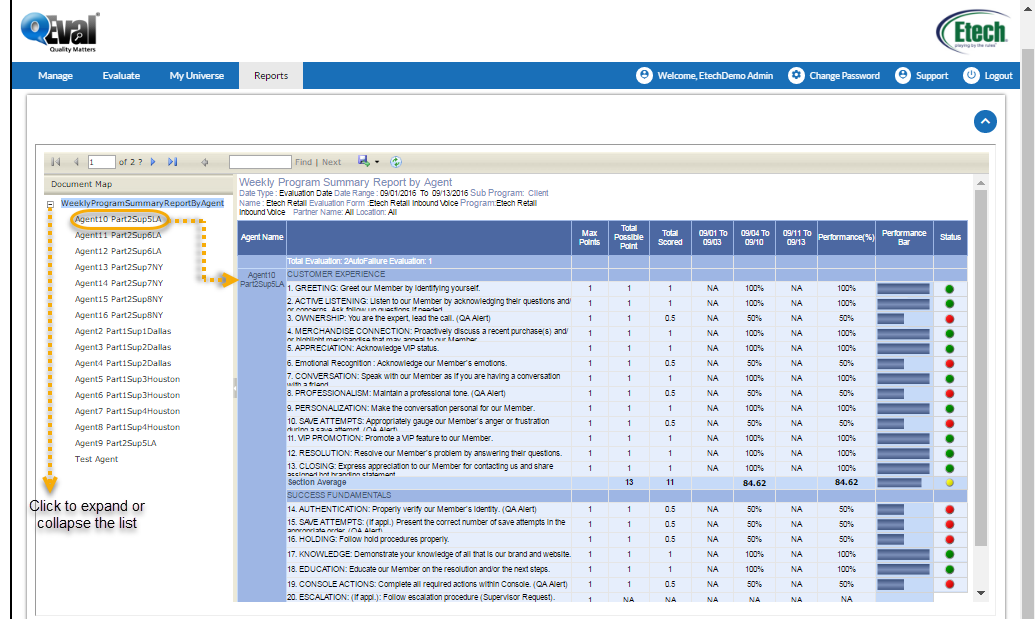Go to the first page of the report
Image resolution: width=1035 pixels, height=619 pixels.
click(x=55, y=161)
